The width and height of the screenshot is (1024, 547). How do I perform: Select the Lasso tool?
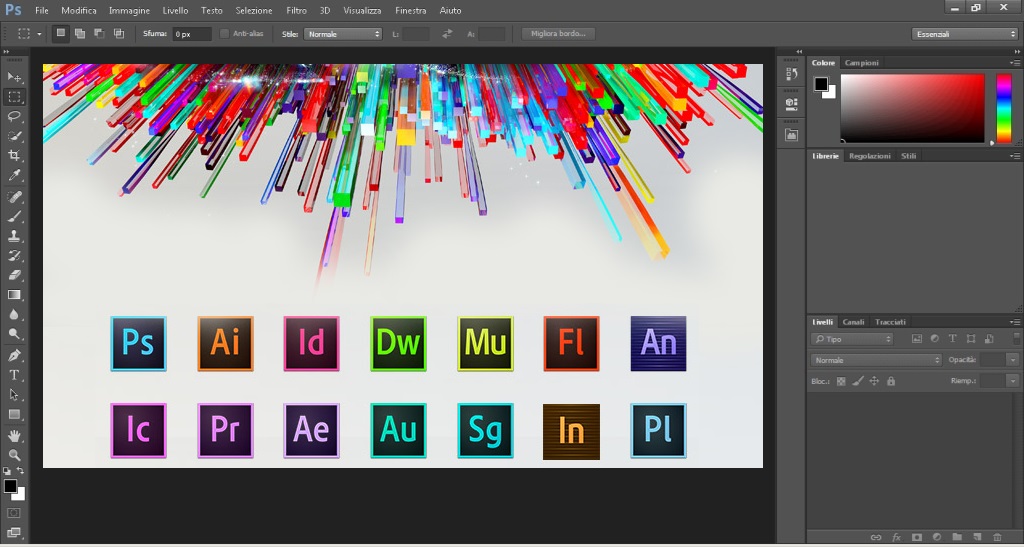pos(14,116)
